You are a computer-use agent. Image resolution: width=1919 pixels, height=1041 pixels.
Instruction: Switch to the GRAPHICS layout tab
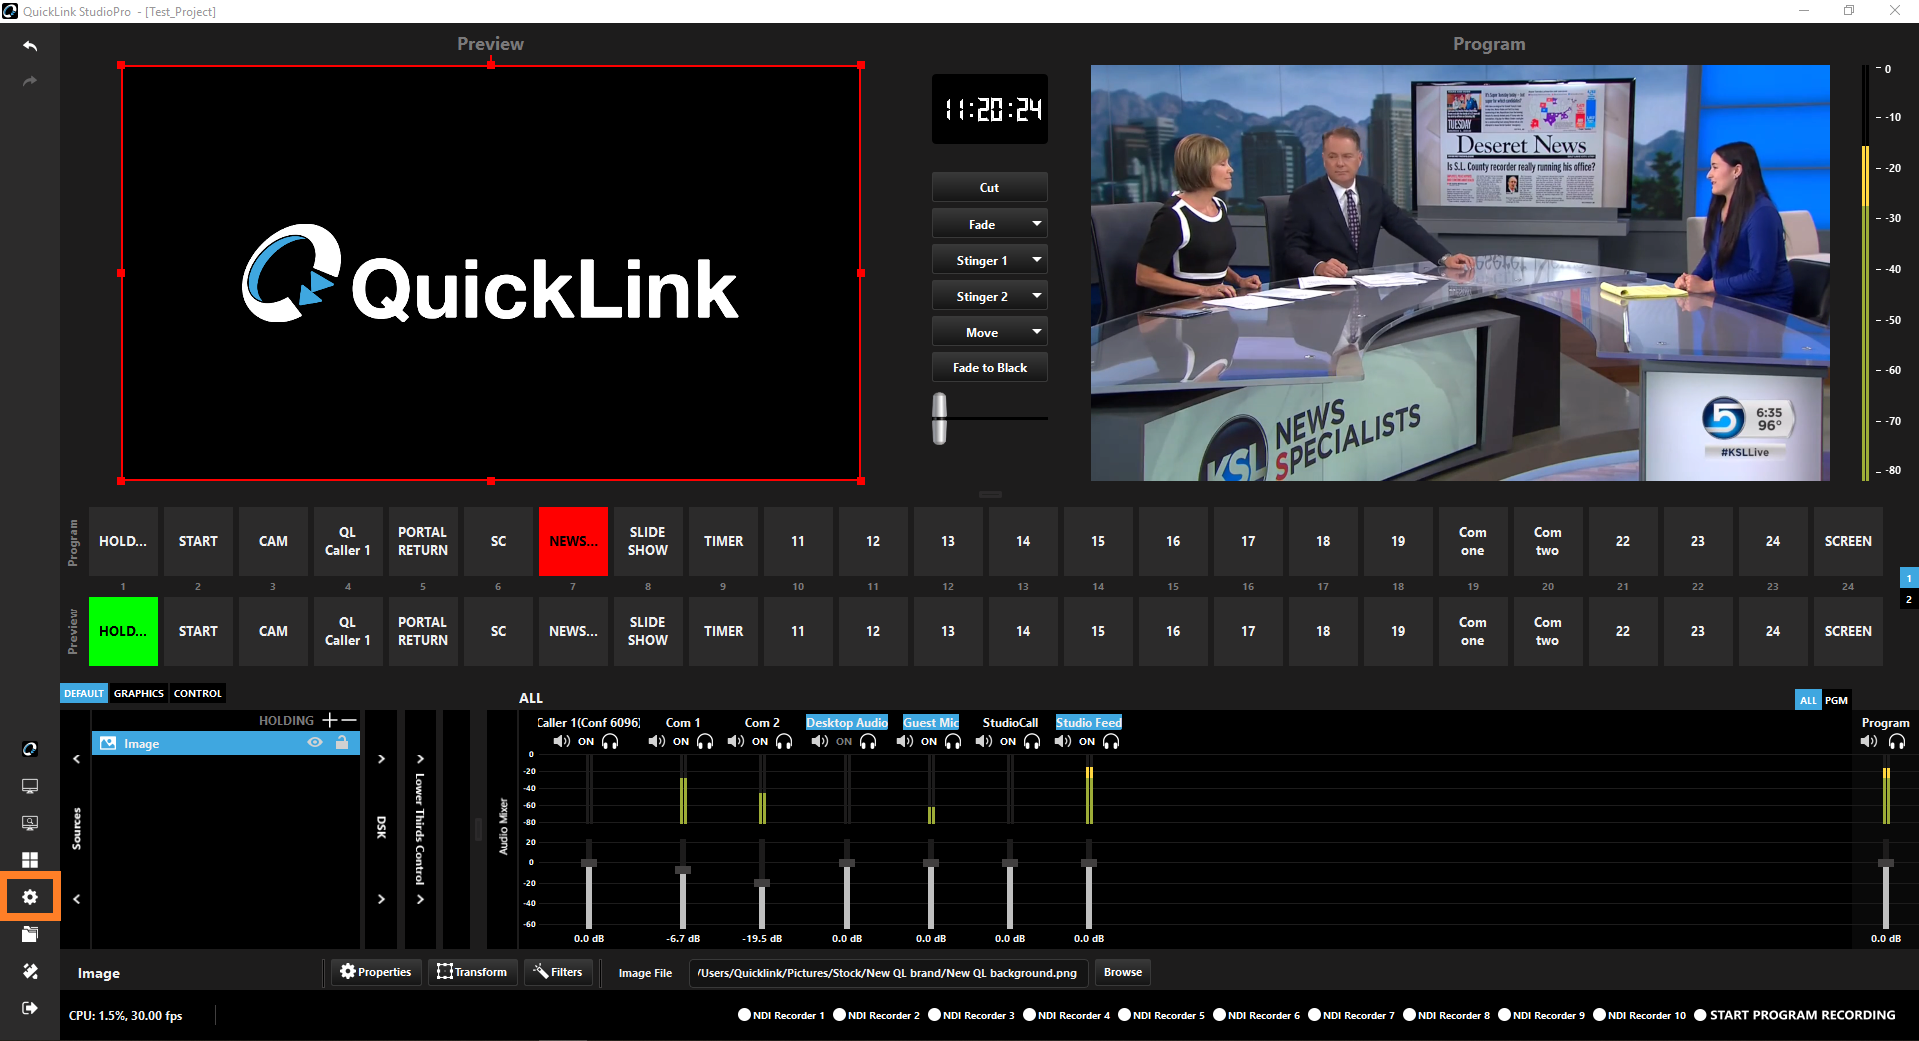pyautogui.click(x=139, y=693)
